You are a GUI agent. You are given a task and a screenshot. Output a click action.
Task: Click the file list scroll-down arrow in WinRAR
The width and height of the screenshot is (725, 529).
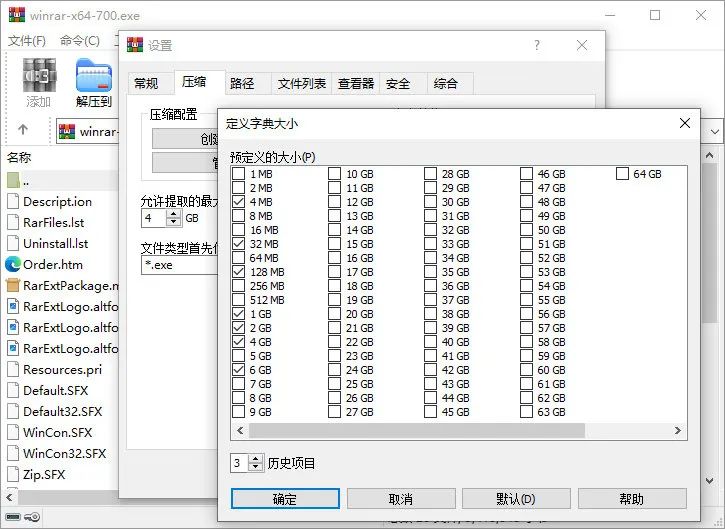pos(710,481)
